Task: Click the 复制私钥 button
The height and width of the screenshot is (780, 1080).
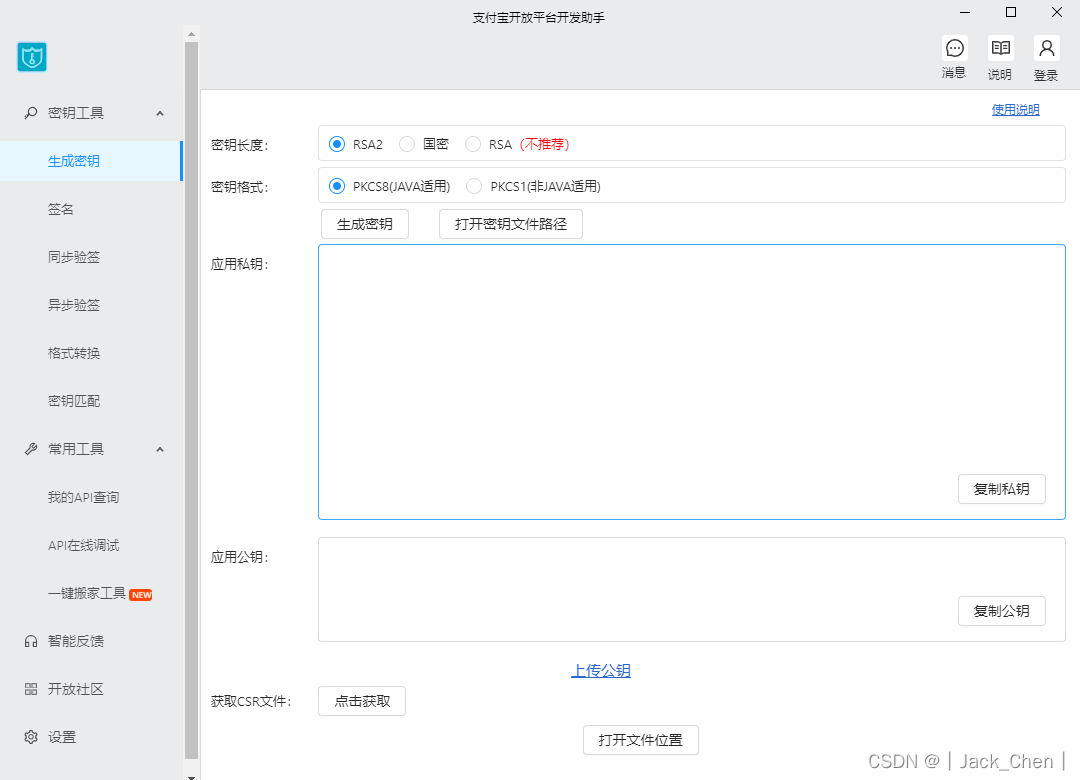Action: click(1001, 489)
